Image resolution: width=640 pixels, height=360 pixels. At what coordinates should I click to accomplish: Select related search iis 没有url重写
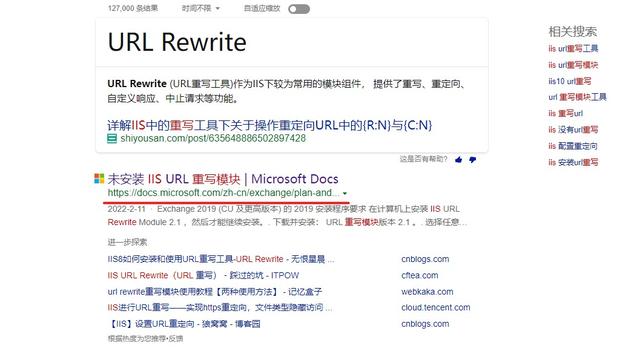click(x=573, y=130)
